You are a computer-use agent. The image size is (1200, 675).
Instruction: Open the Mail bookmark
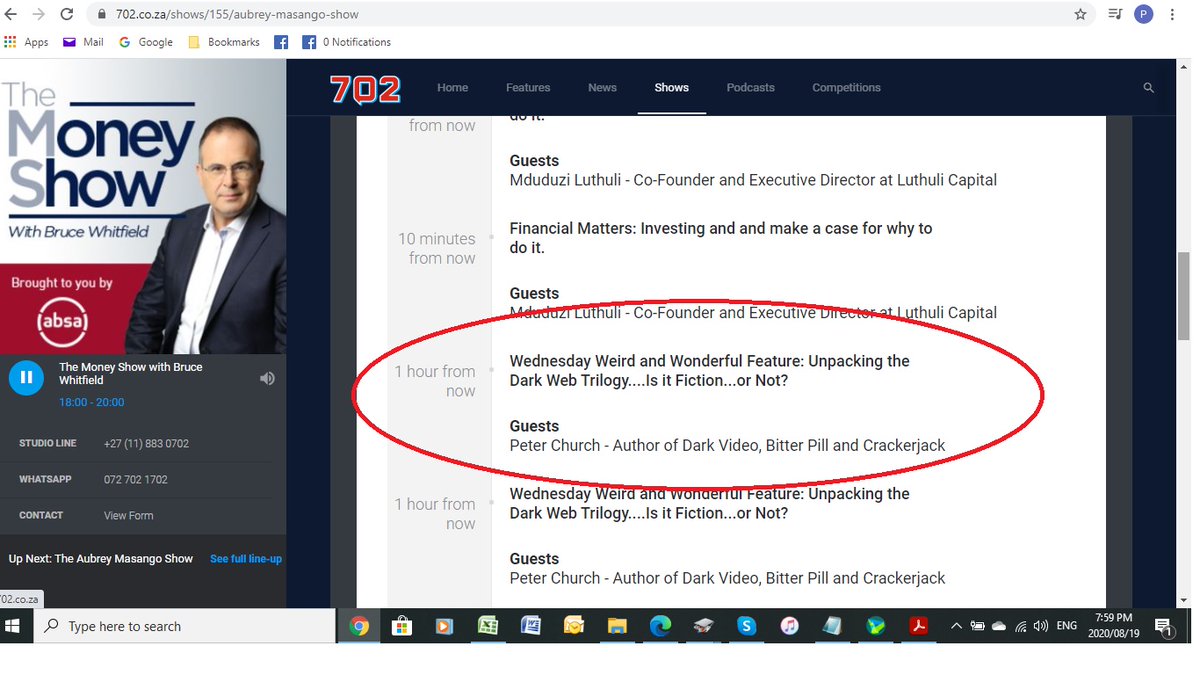pyautogui.click(x=83, y=42)
